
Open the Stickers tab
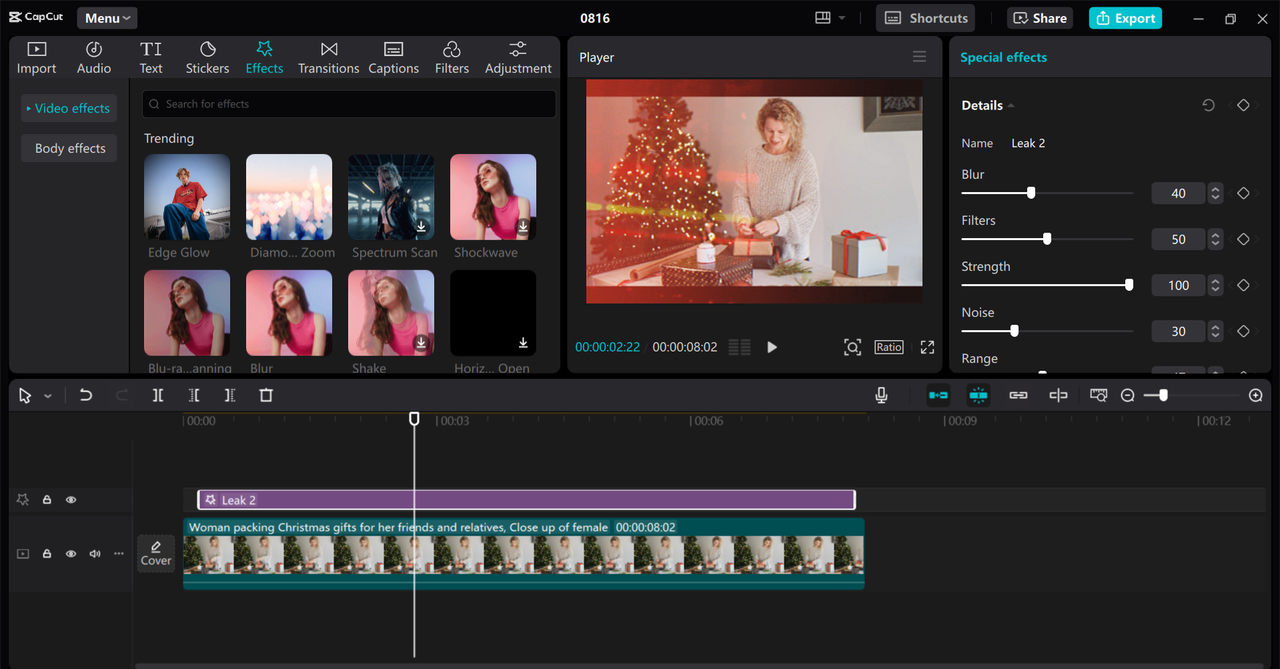[207, 58]
